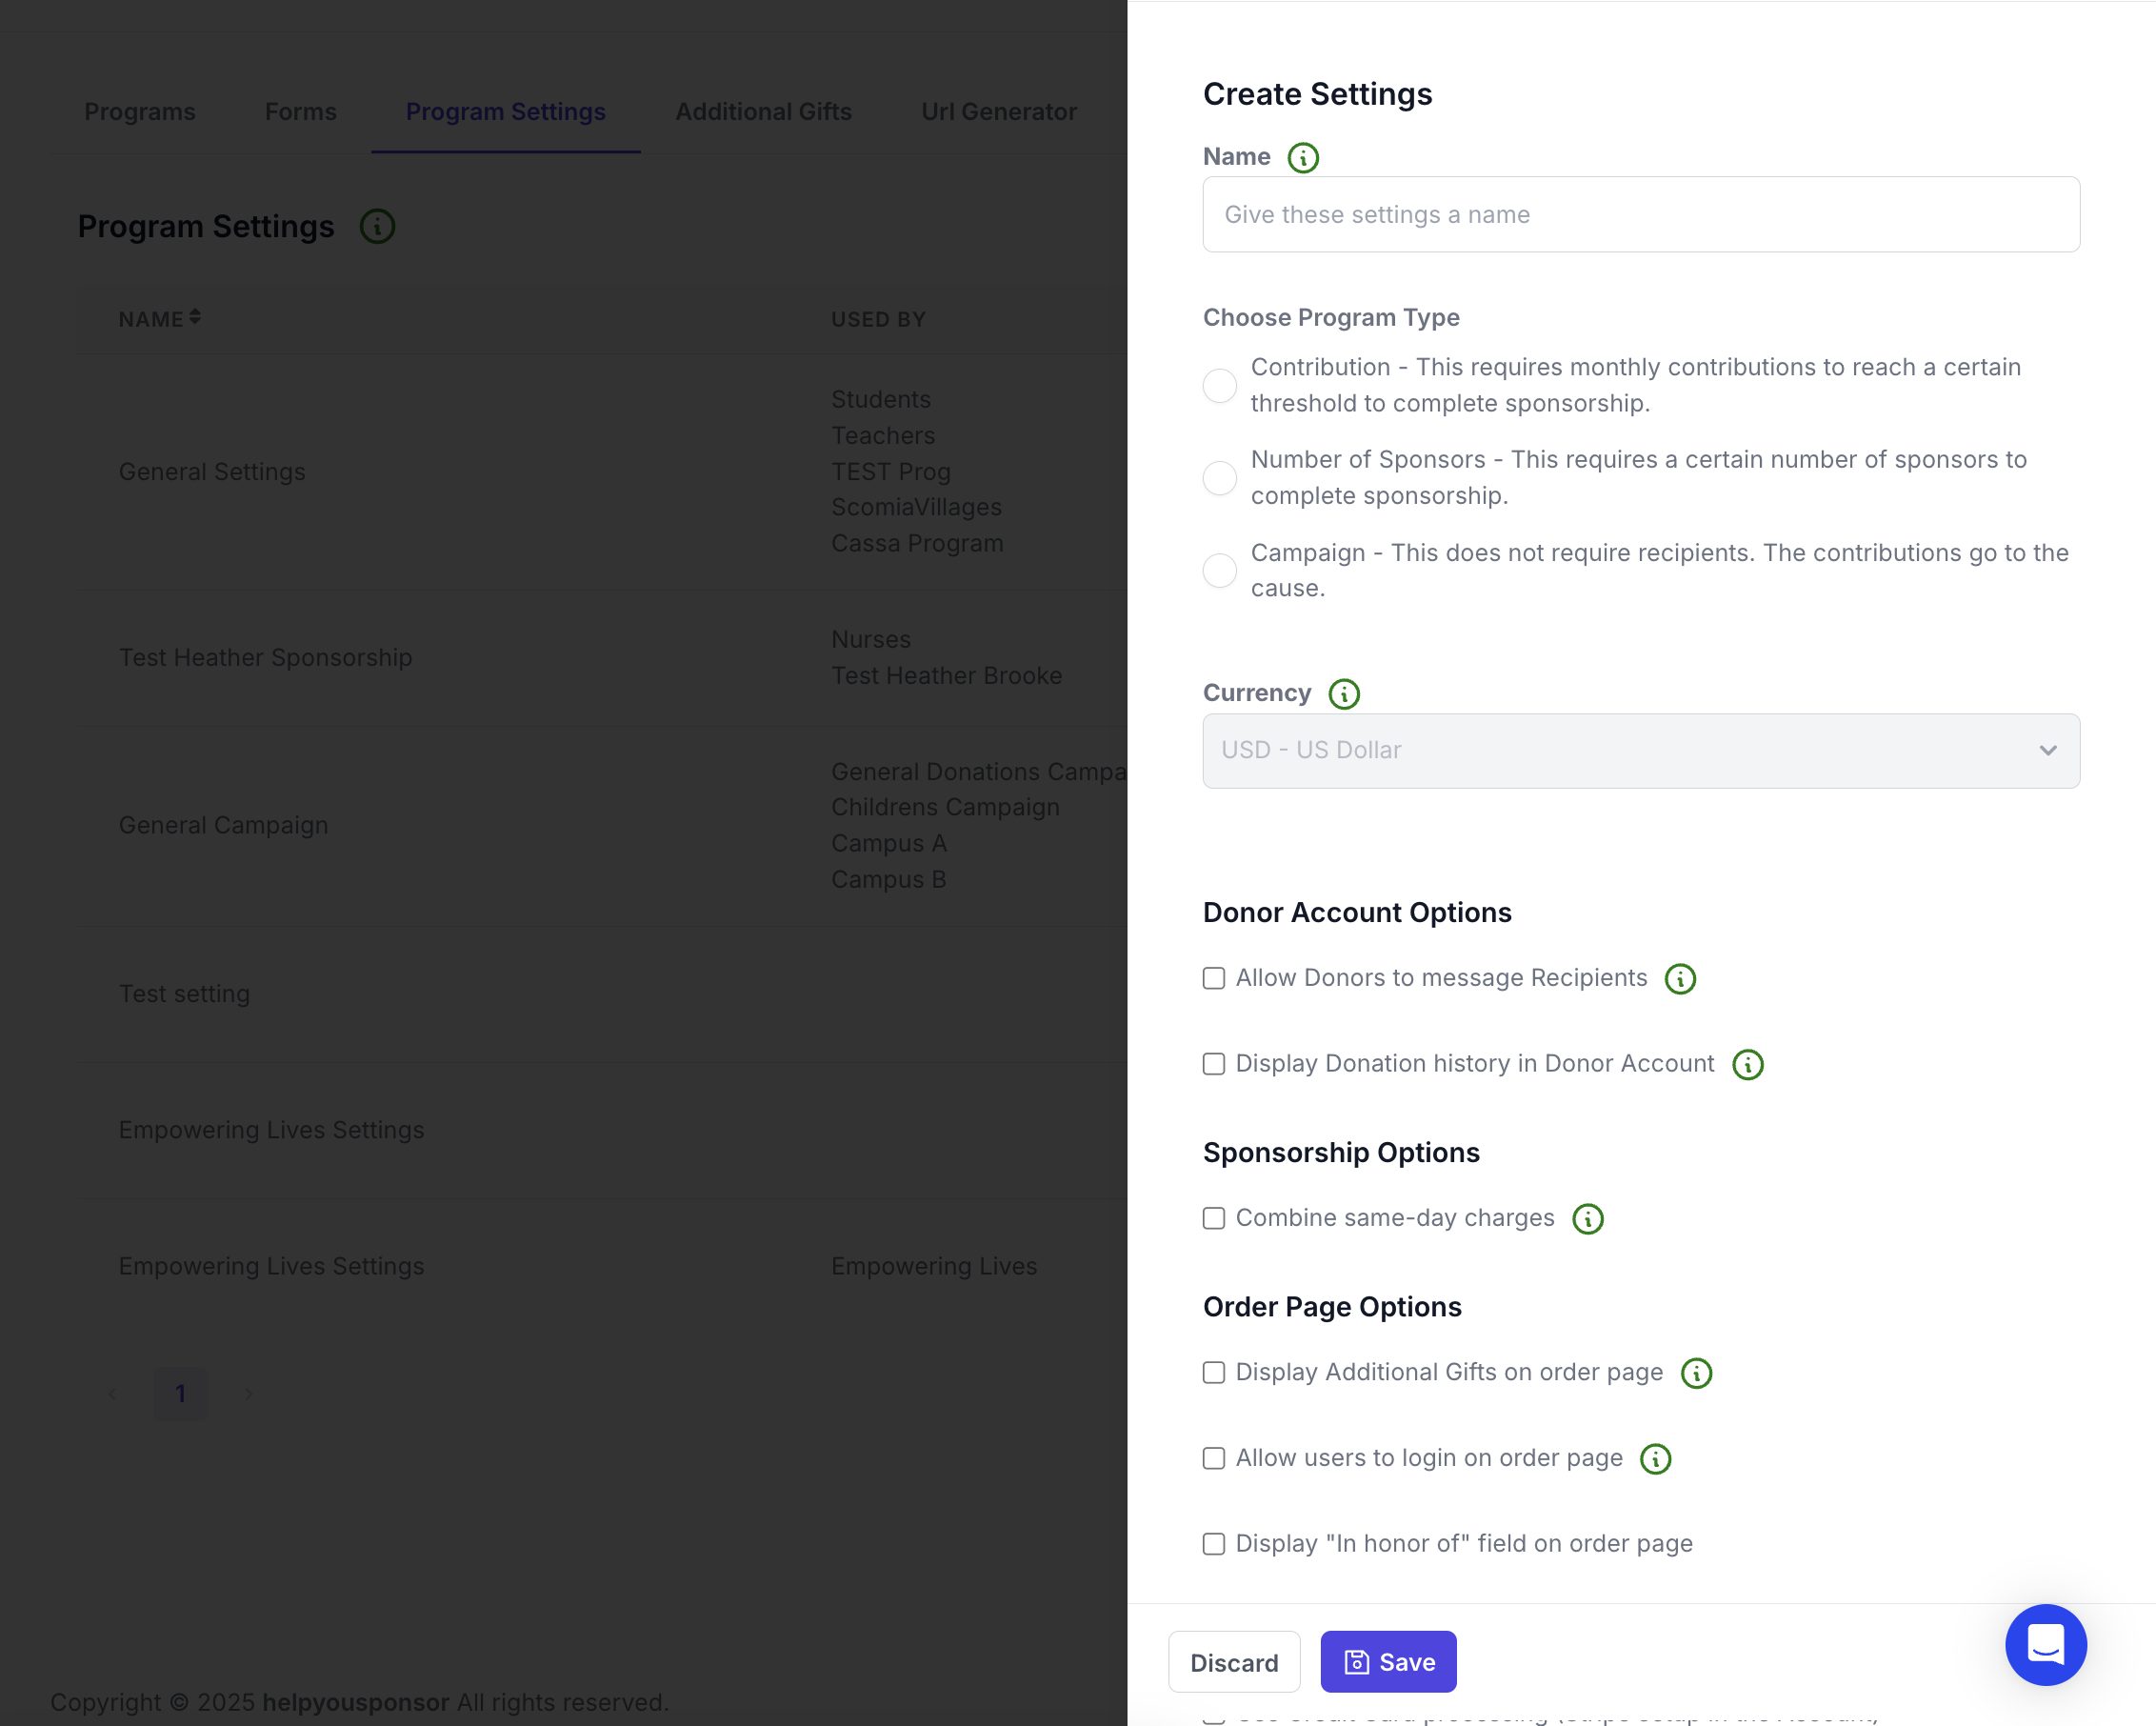Check Display "In honor of" field option
The height and width of the screenshot is (1726, 2156).
coord(1213,1545)
